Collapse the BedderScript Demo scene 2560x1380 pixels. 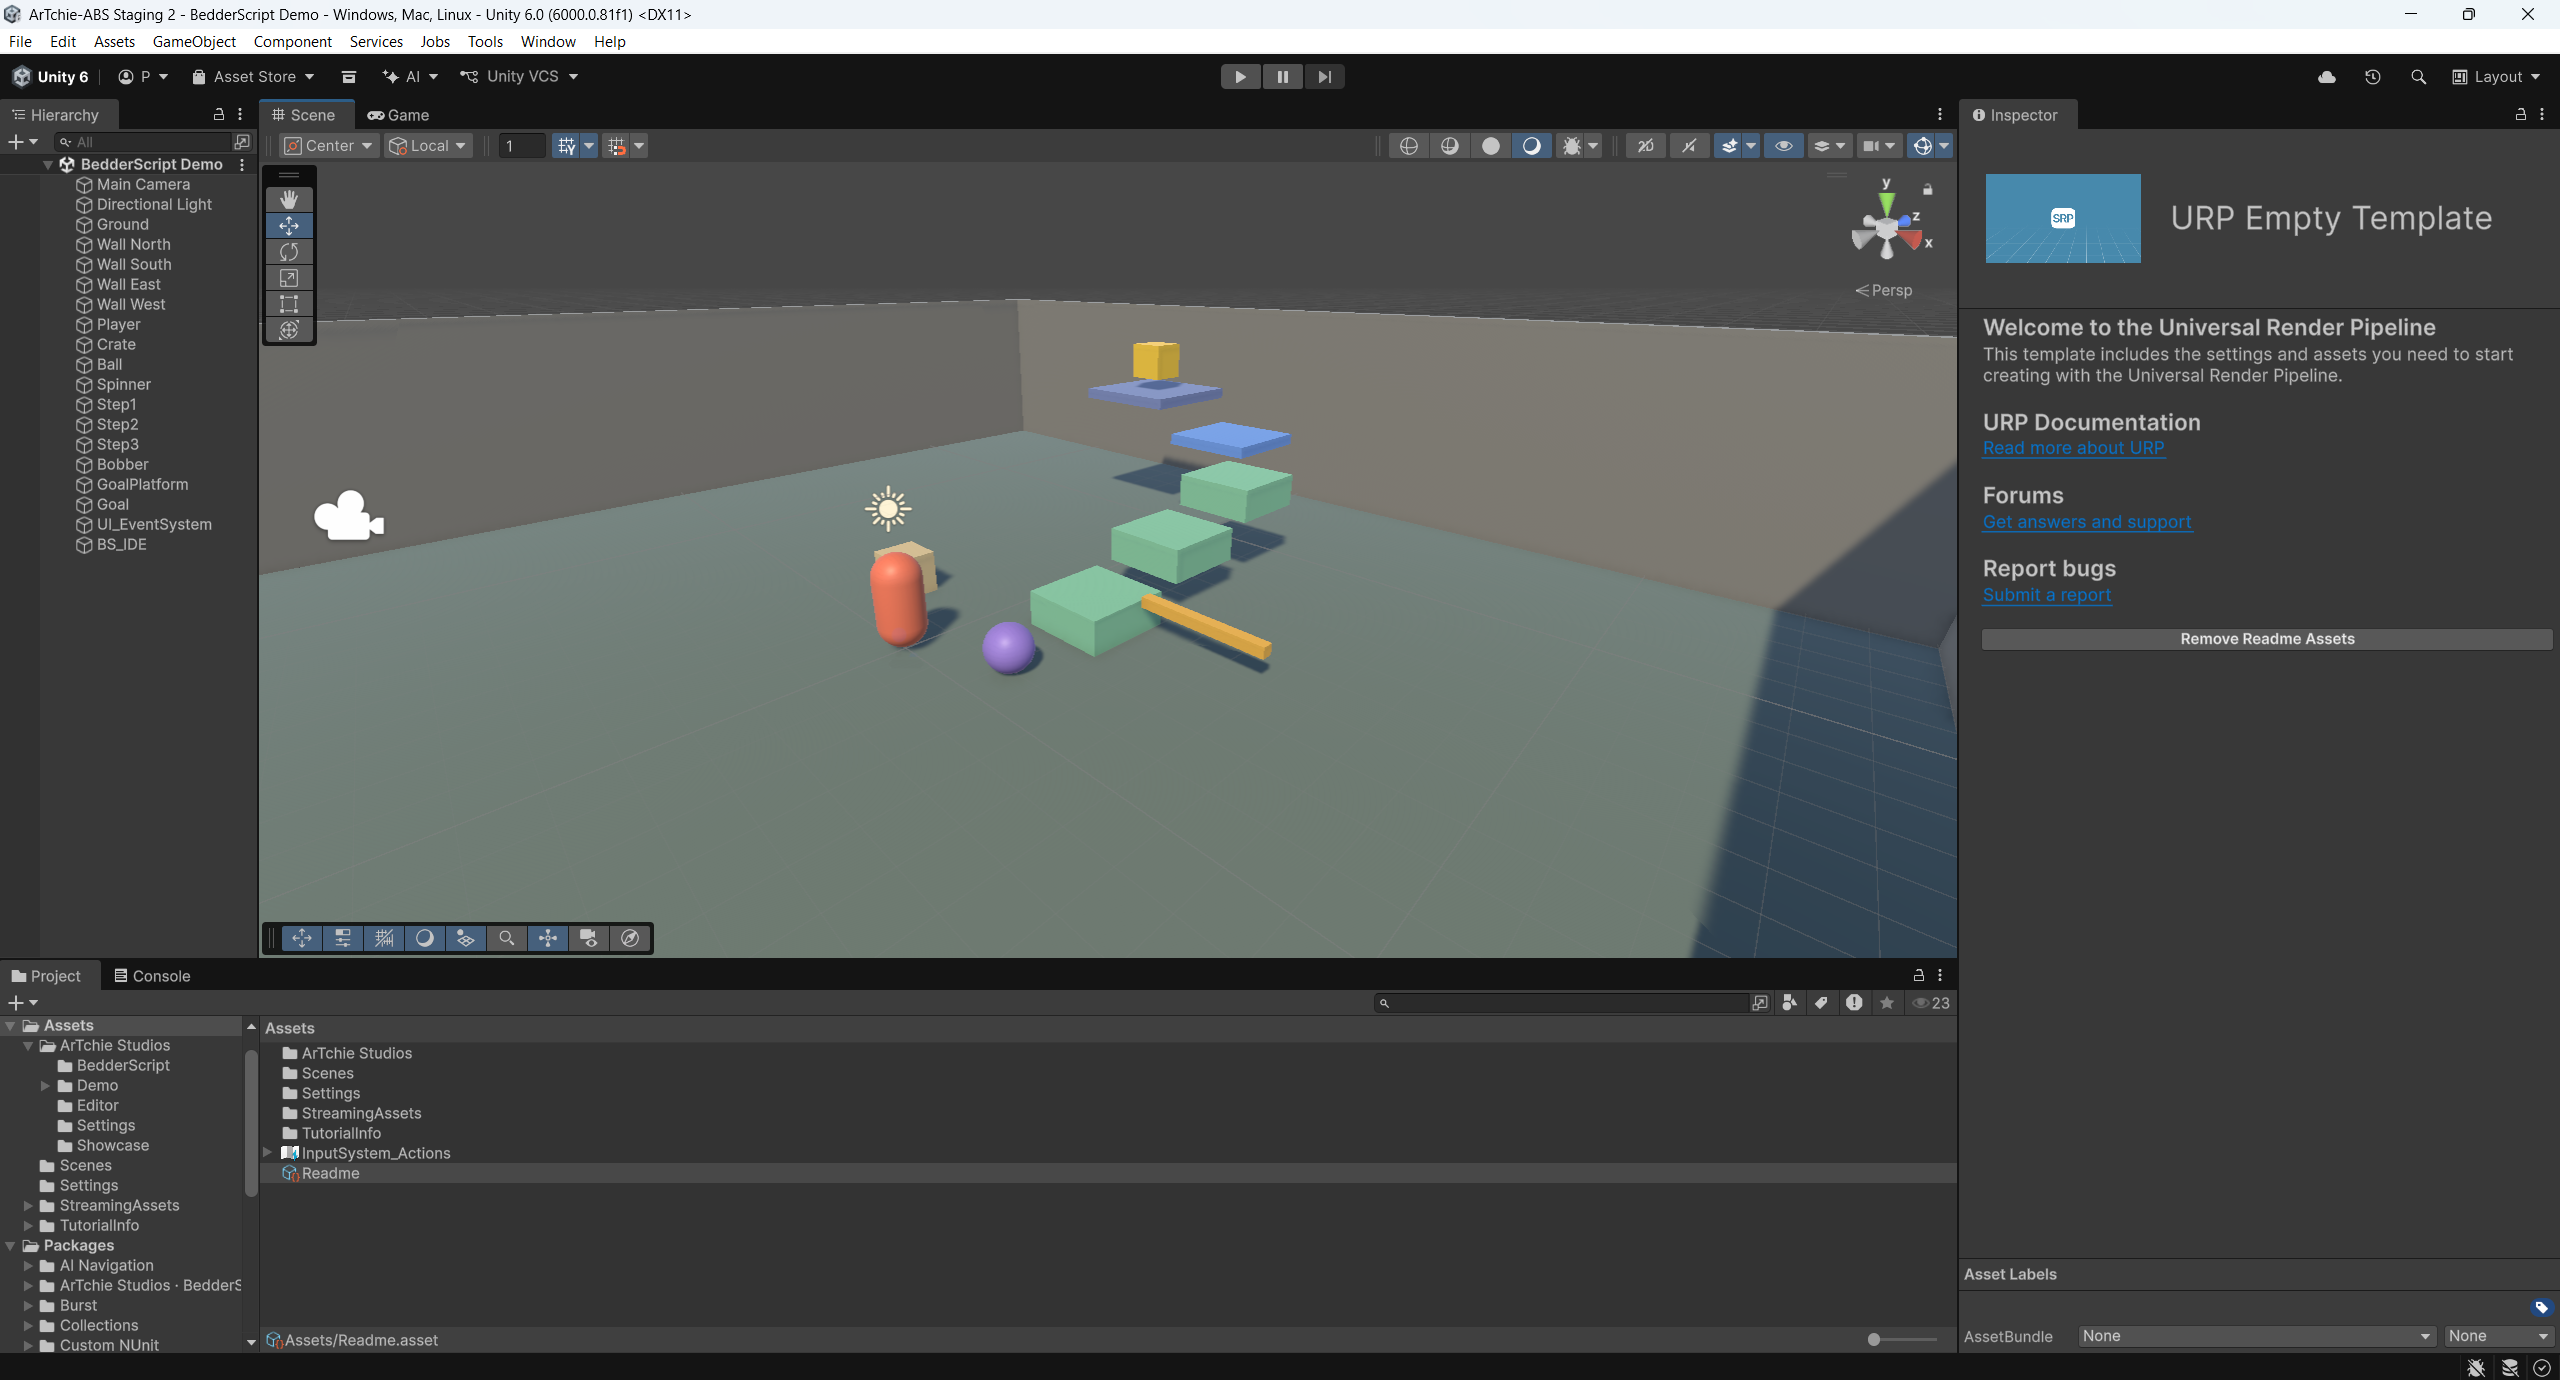coord(48,165)
